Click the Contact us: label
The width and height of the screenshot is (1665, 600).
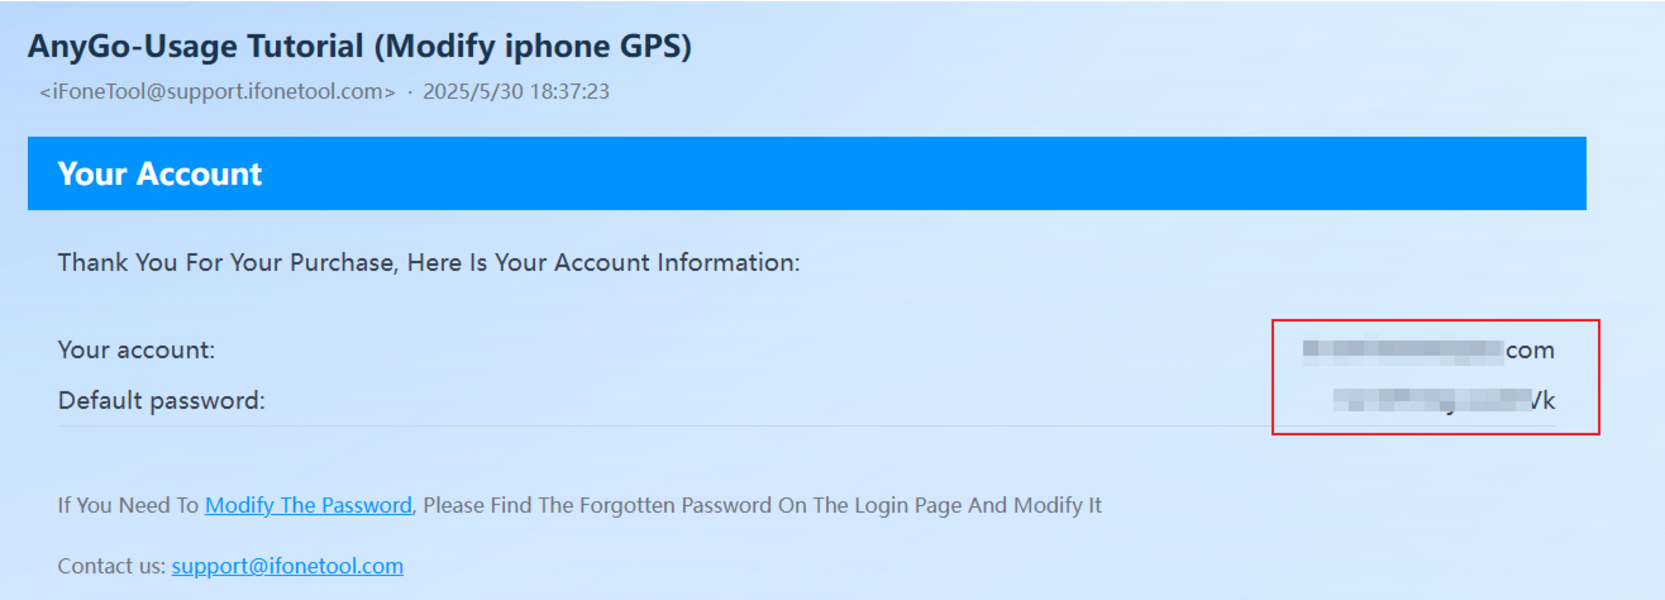pos(111,566)
